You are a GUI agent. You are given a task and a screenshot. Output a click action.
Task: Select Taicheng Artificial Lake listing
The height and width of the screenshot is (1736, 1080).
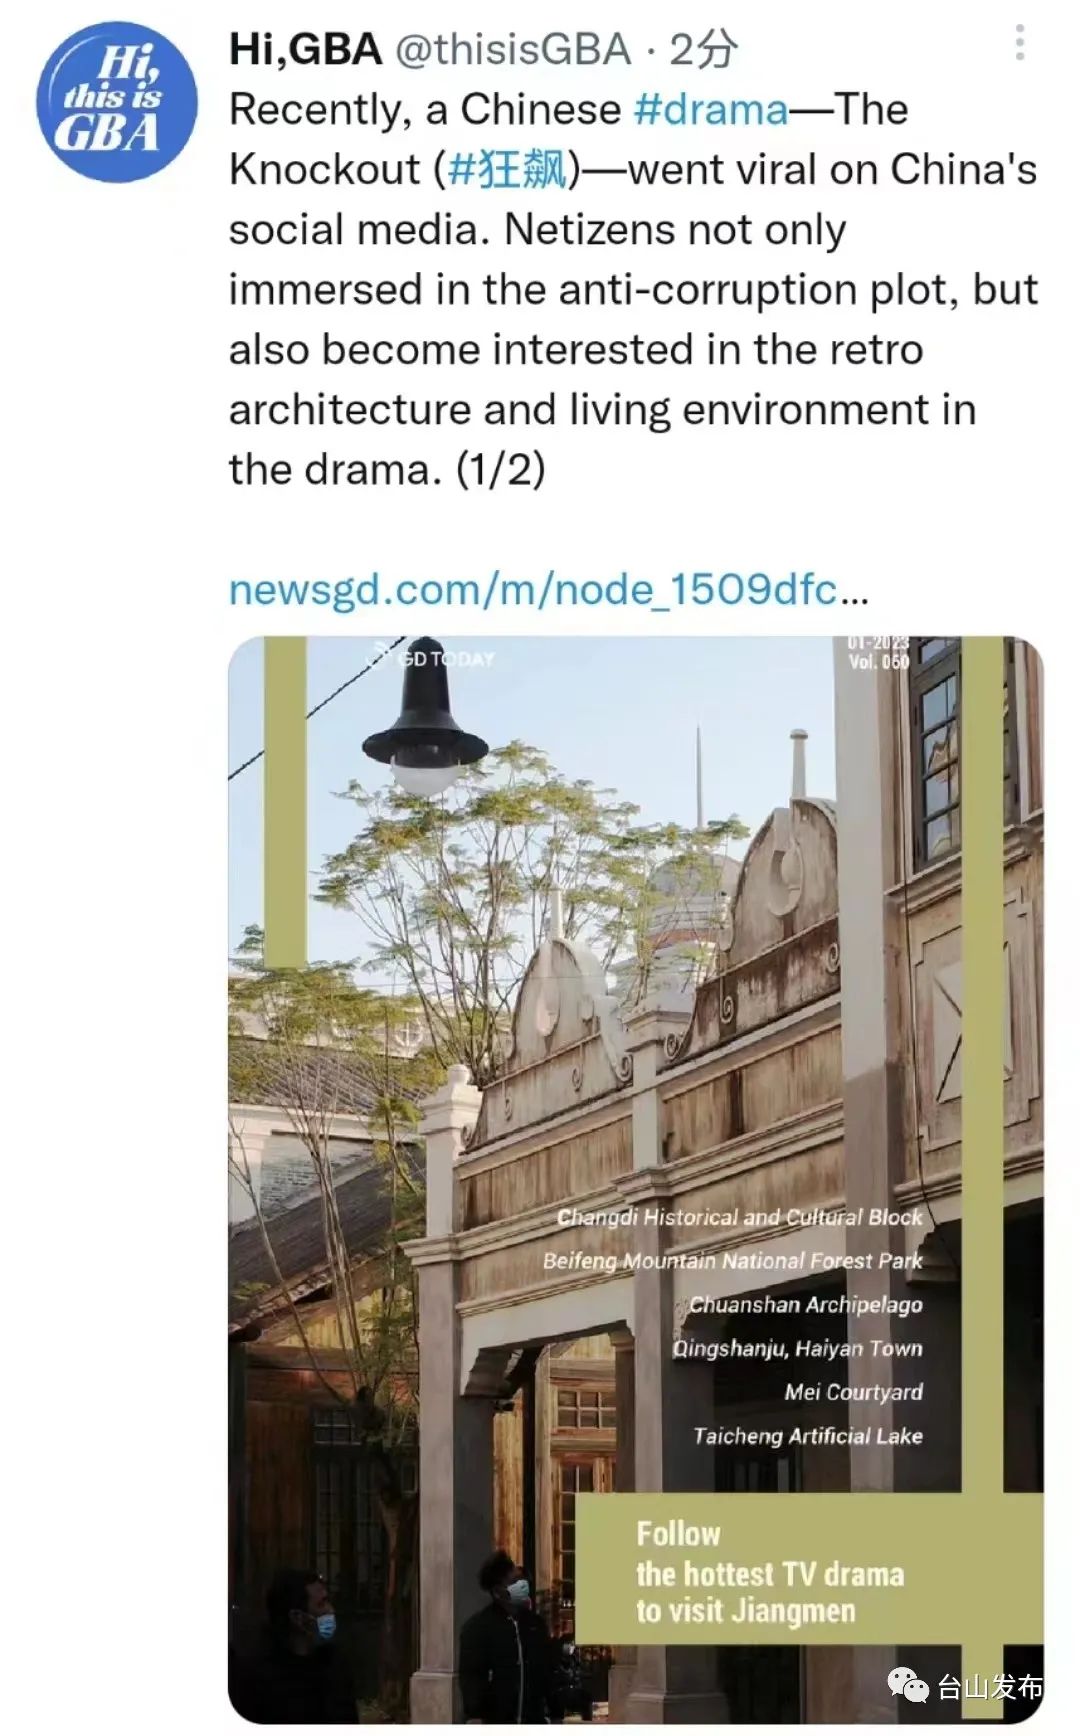pyautogui.click(x=808, y=1436)
